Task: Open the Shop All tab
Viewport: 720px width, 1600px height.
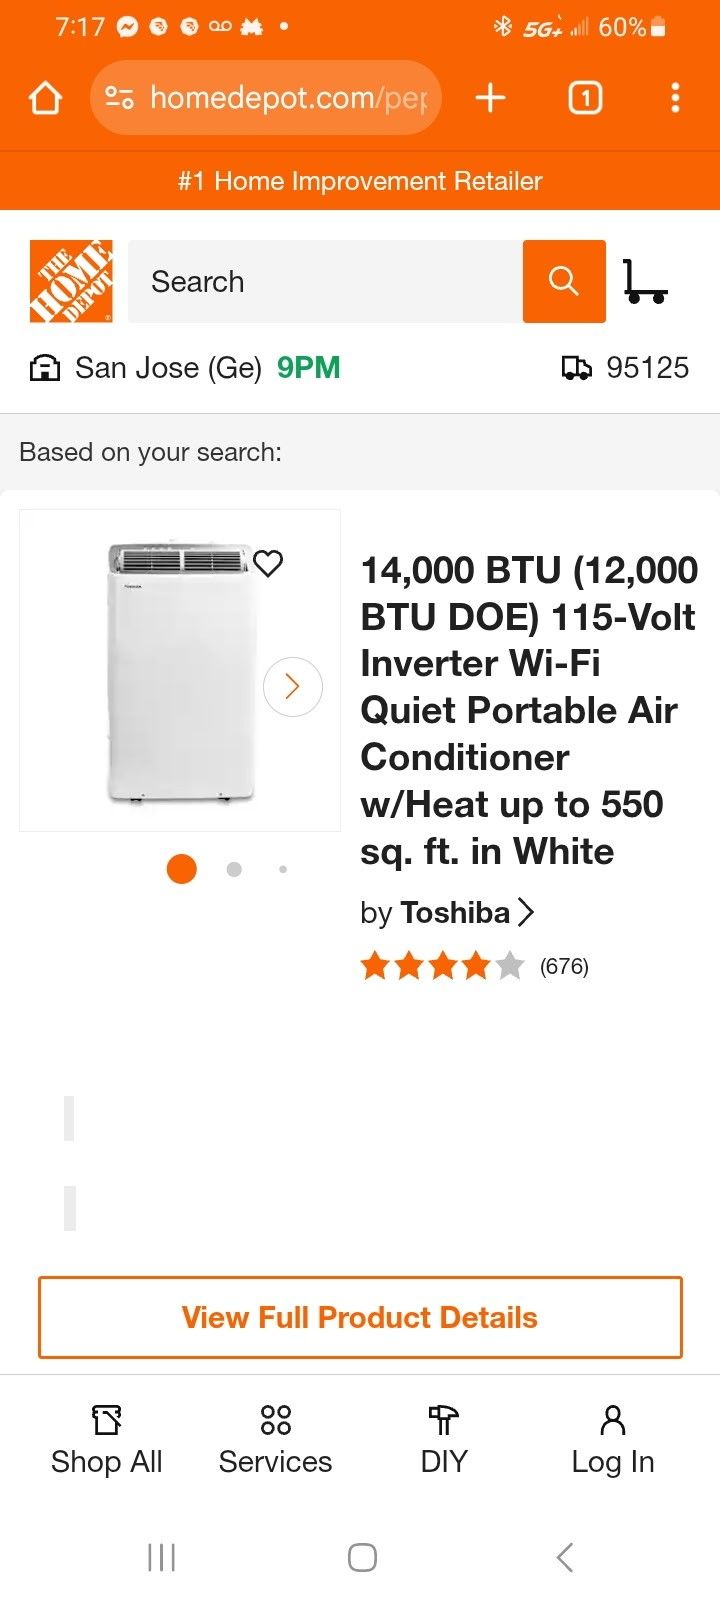Action: [x=106, y=1439]
